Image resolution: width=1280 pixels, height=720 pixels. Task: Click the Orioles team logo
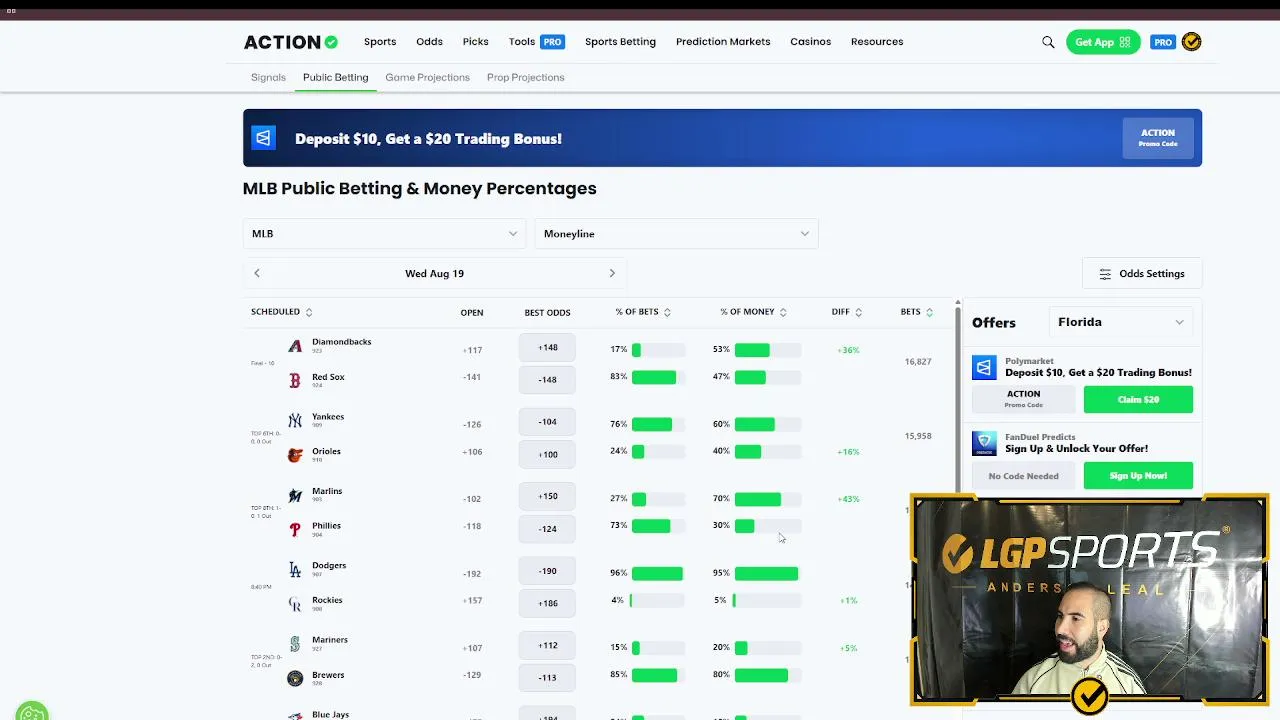pyautogui.click(x=295, y=455)
